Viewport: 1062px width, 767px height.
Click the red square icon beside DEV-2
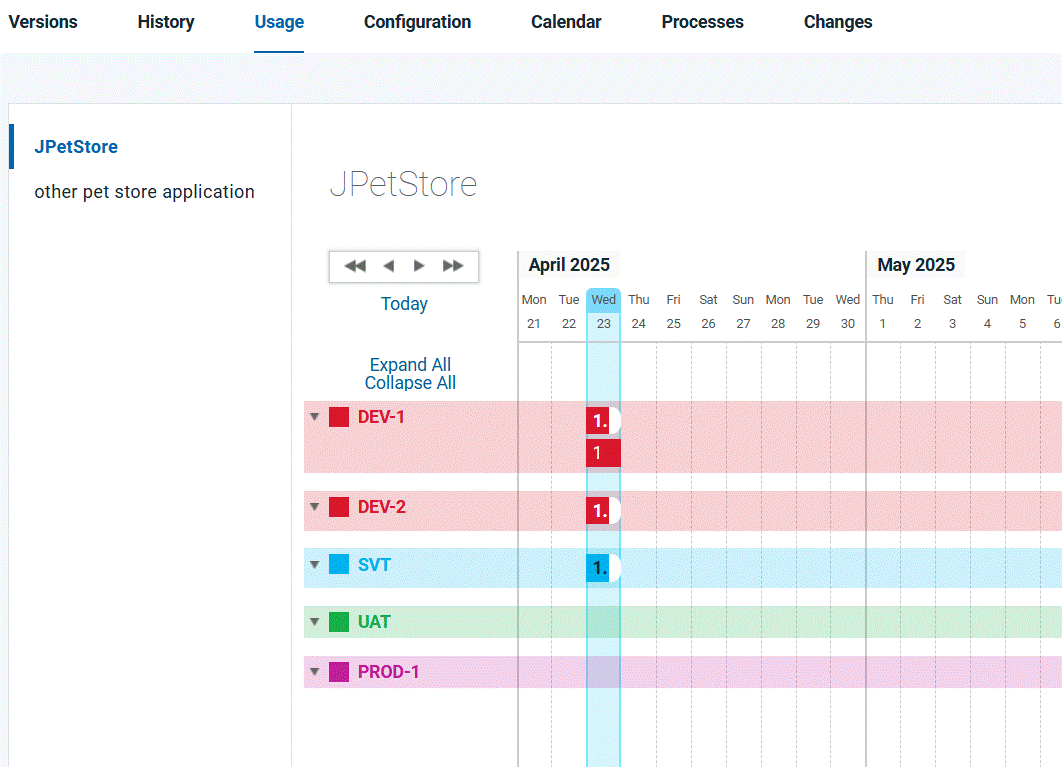point(340,507)
